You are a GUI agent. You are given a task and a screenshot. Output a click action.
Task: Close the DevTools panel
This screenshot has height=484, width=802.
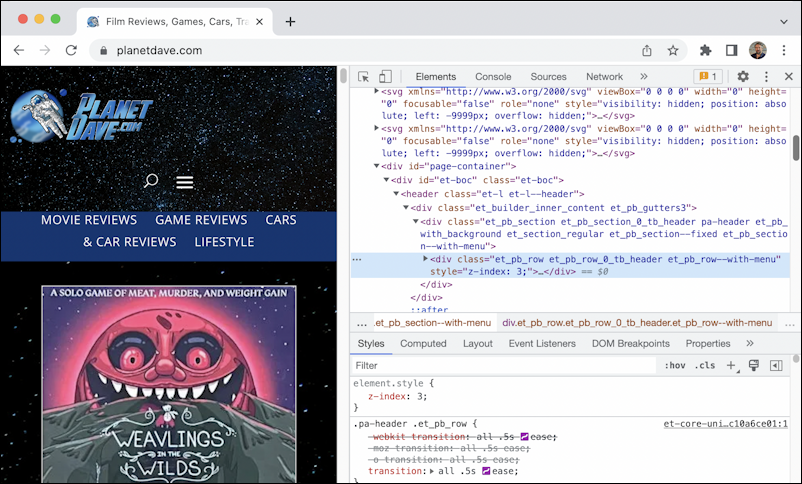(789, 77)
